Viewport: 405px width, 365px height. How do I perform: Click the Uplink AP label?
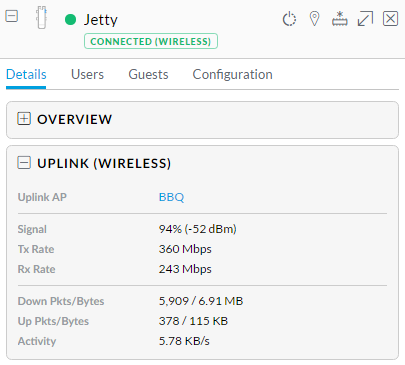click(x=42, y=197)
